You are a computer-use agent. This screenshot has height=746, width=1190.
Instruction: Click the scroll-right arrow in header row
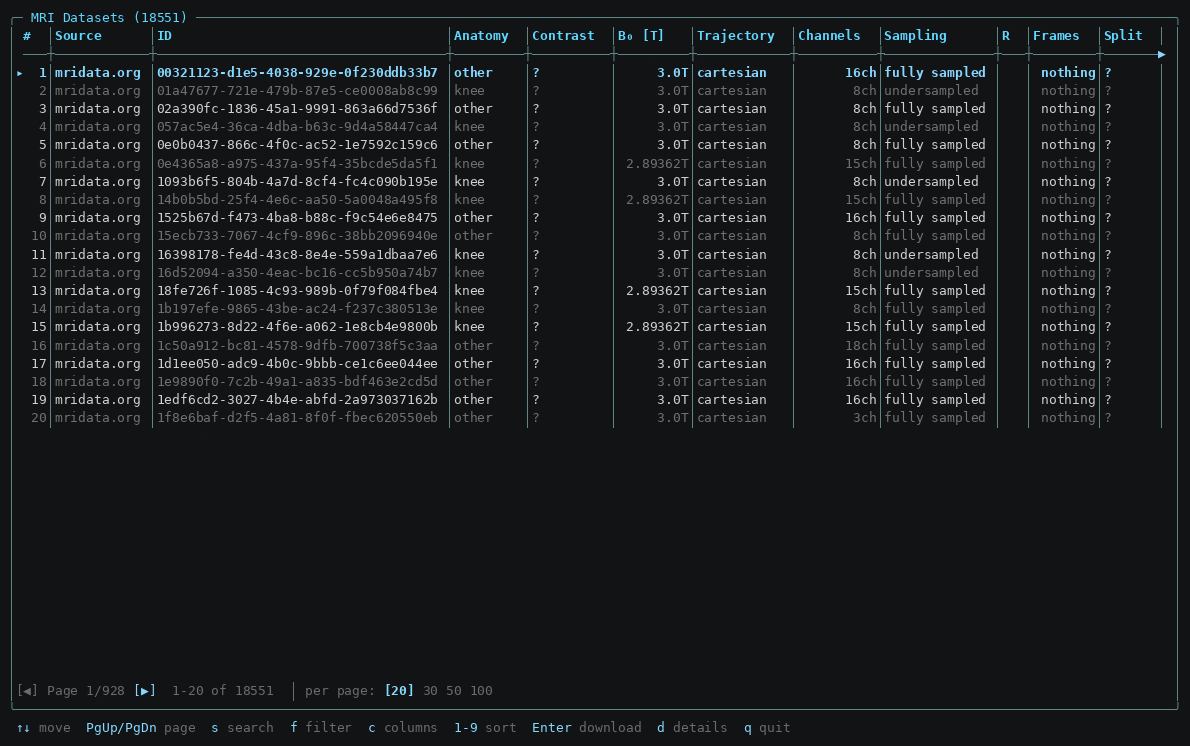(x=1161, y=55)
